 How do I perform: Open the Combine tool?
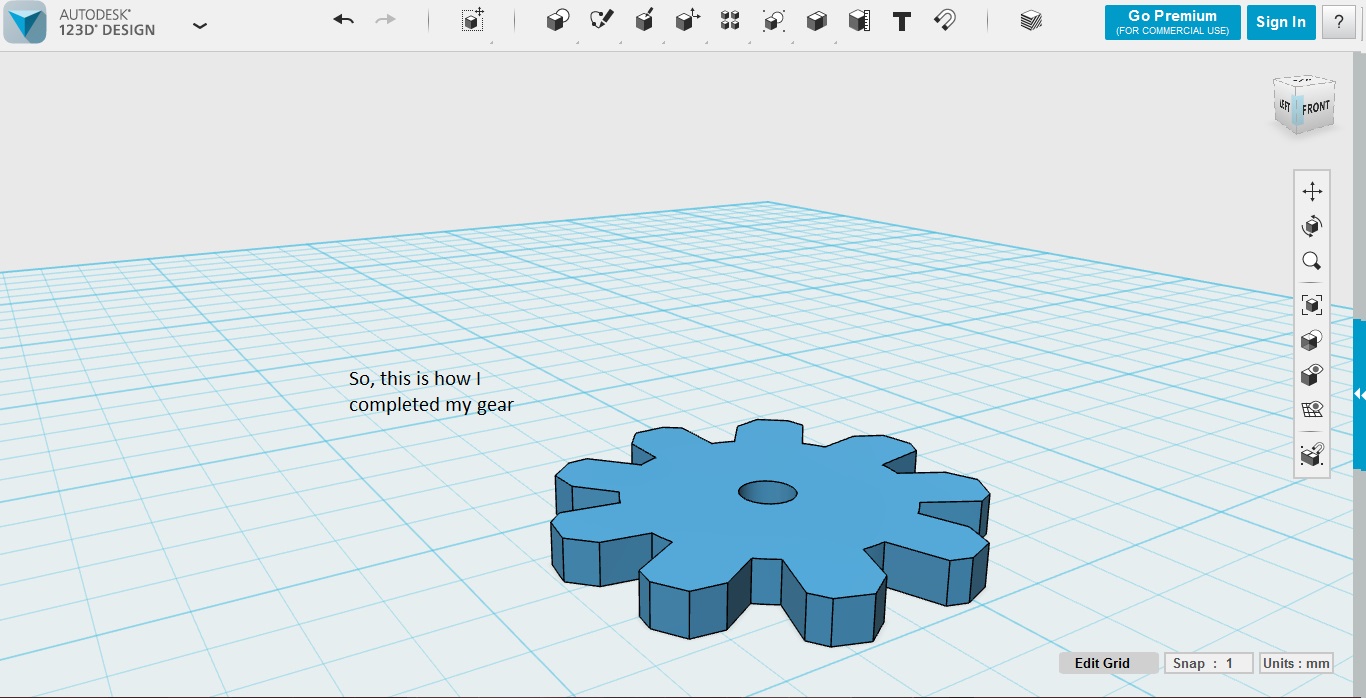(816, 20)
